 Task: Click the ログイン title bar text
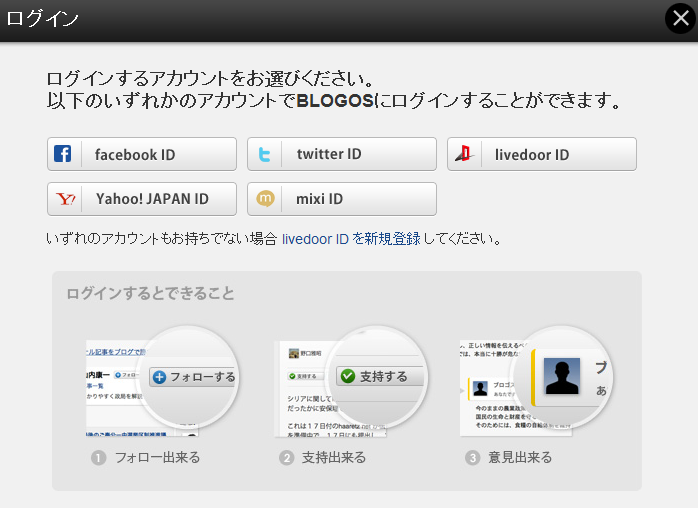click(42, 19)
